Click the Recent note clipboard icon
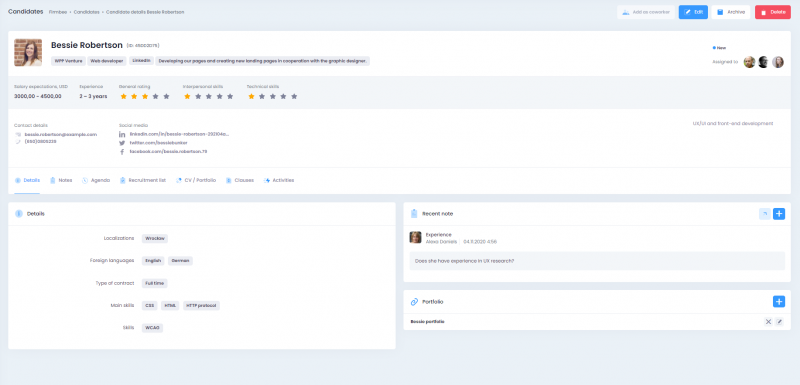The width and height of the screenshot is (800, 385). 414,214
